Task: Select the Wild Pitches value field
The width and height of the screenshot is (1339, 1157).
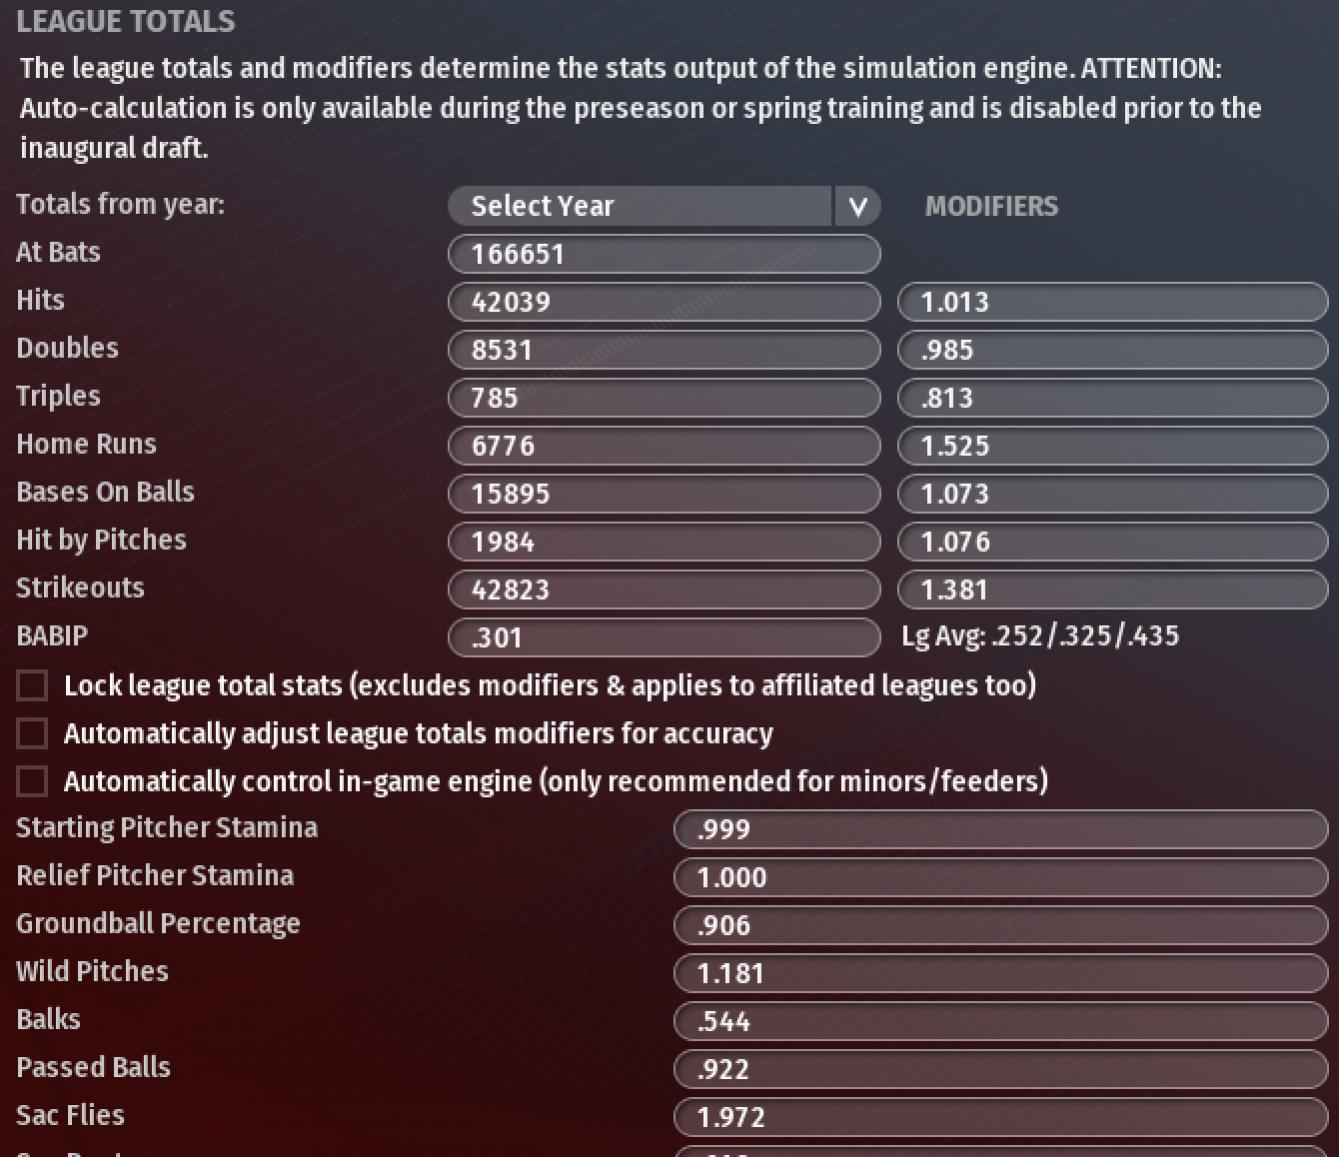Action: point(1000,974)
